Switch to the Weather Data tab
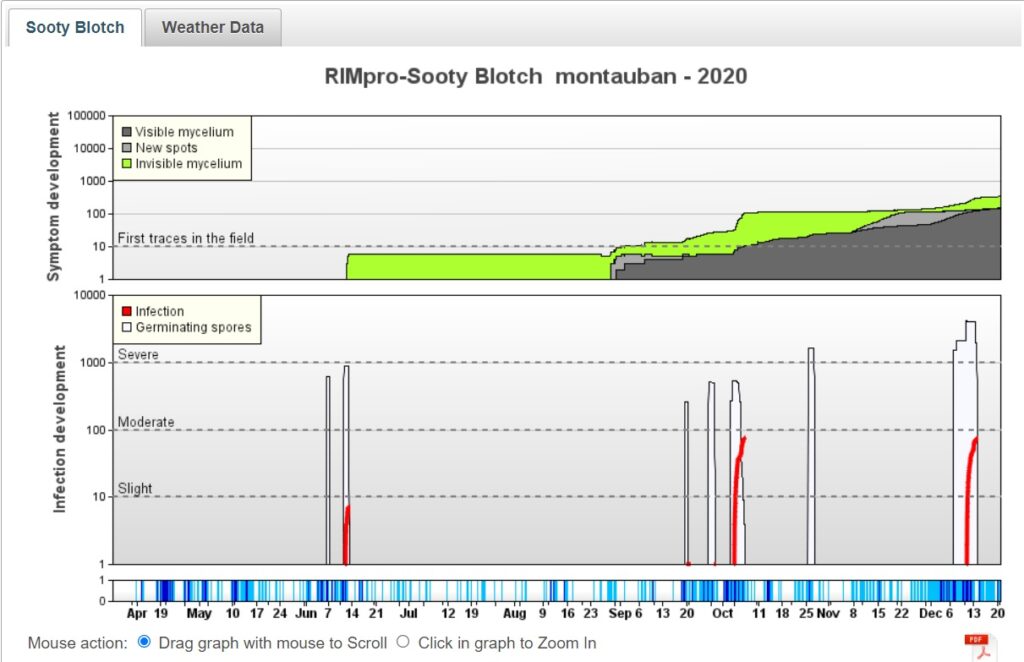Viewport: 1024px width, 662px height. coord(213,27)
